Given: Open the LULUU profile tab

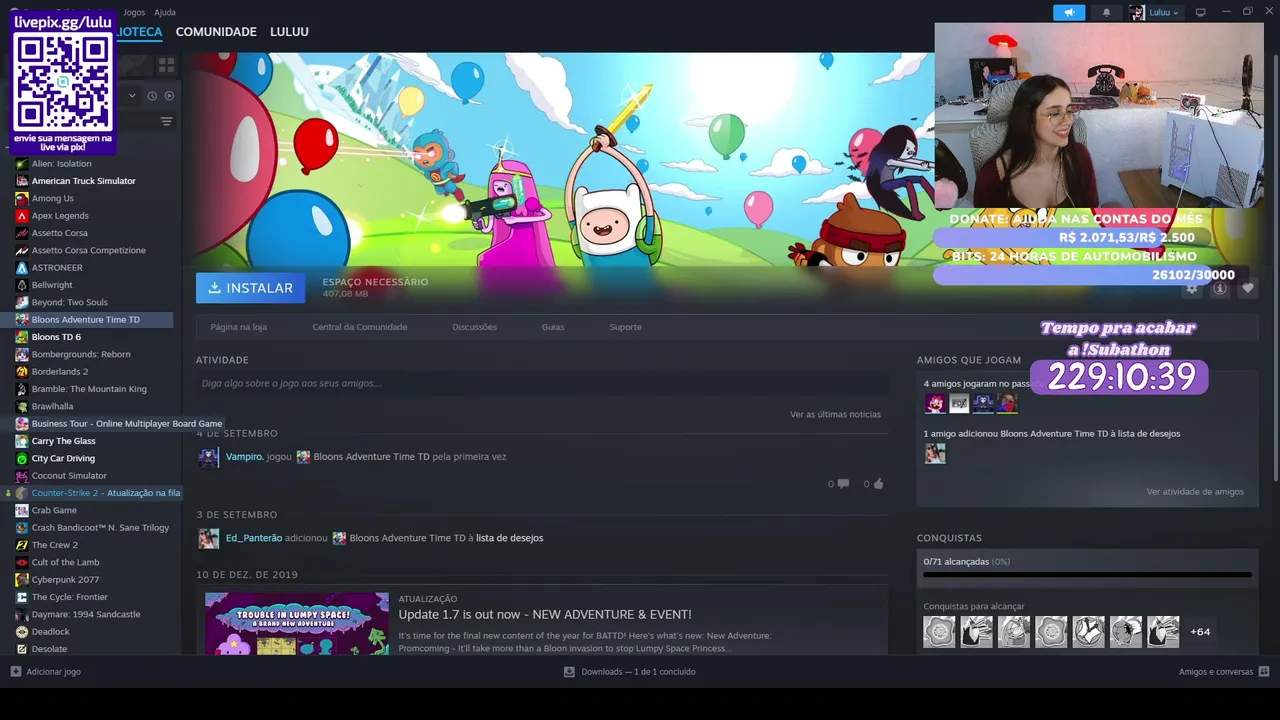Looking at the screenshot, I should coord(289,32).
